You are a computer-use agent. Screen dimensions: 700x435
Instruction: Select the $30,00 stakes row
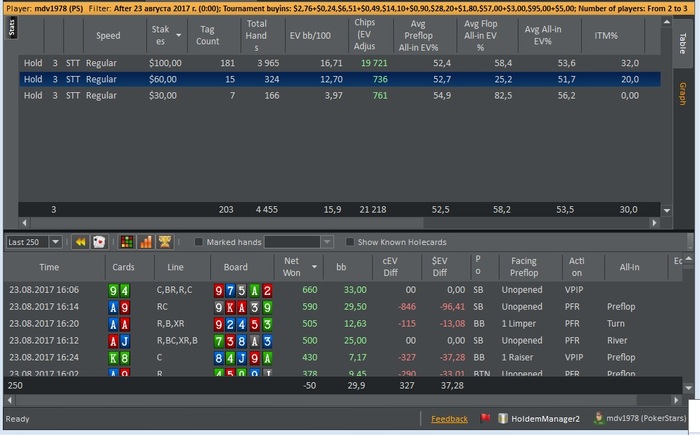point(339,95)
